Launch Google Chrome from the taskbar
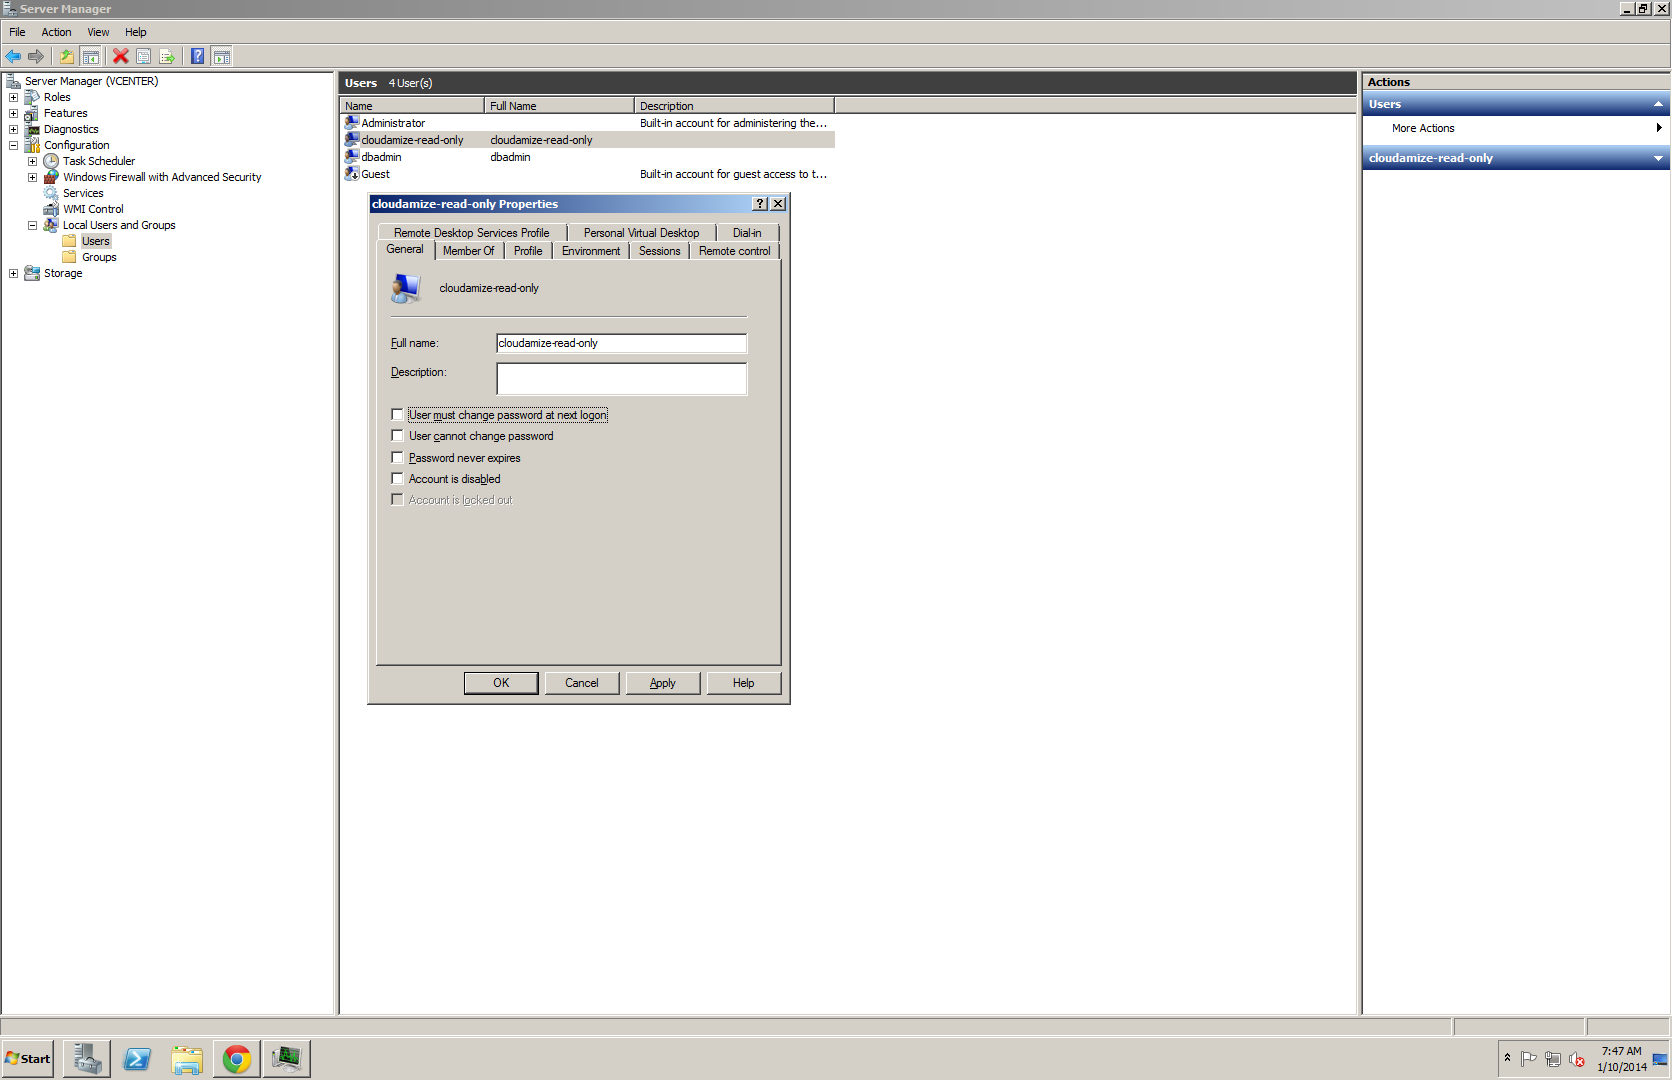The image size is (1672, 1080). point(237,1058)
